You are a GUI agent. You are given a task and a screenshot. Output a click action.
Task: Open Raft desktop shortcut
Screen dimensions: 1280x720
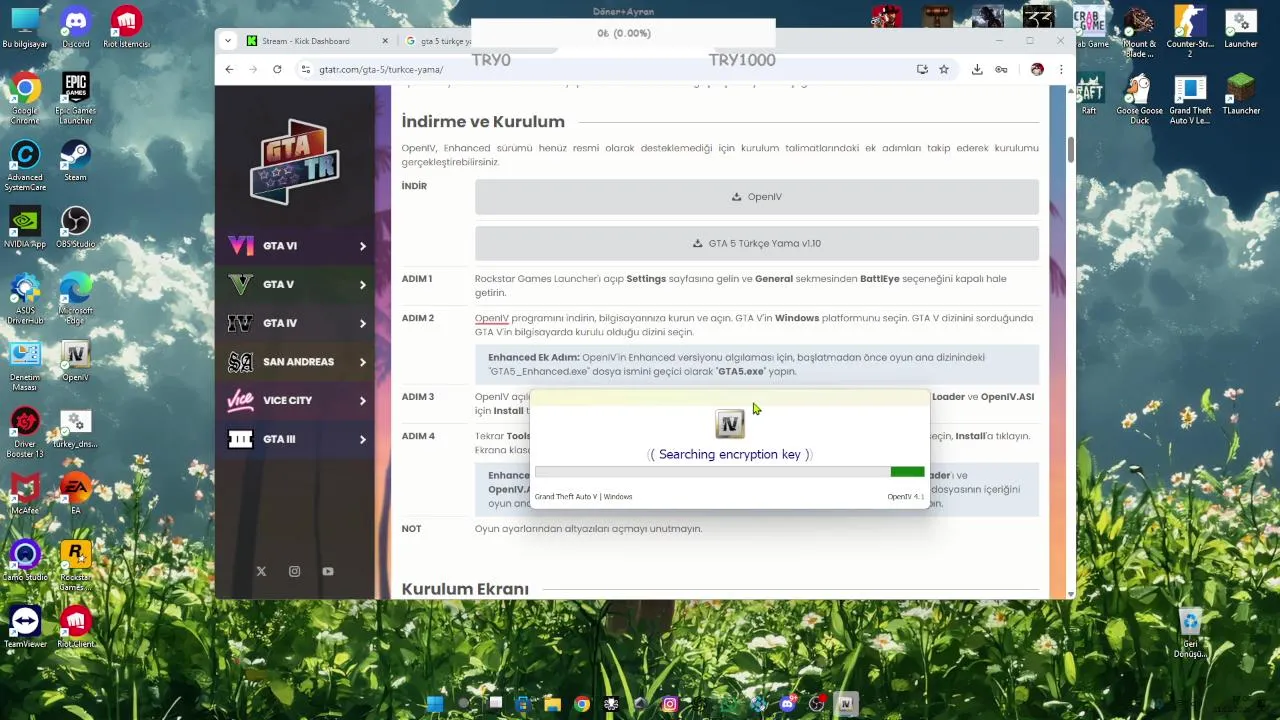coord(1088,94)
